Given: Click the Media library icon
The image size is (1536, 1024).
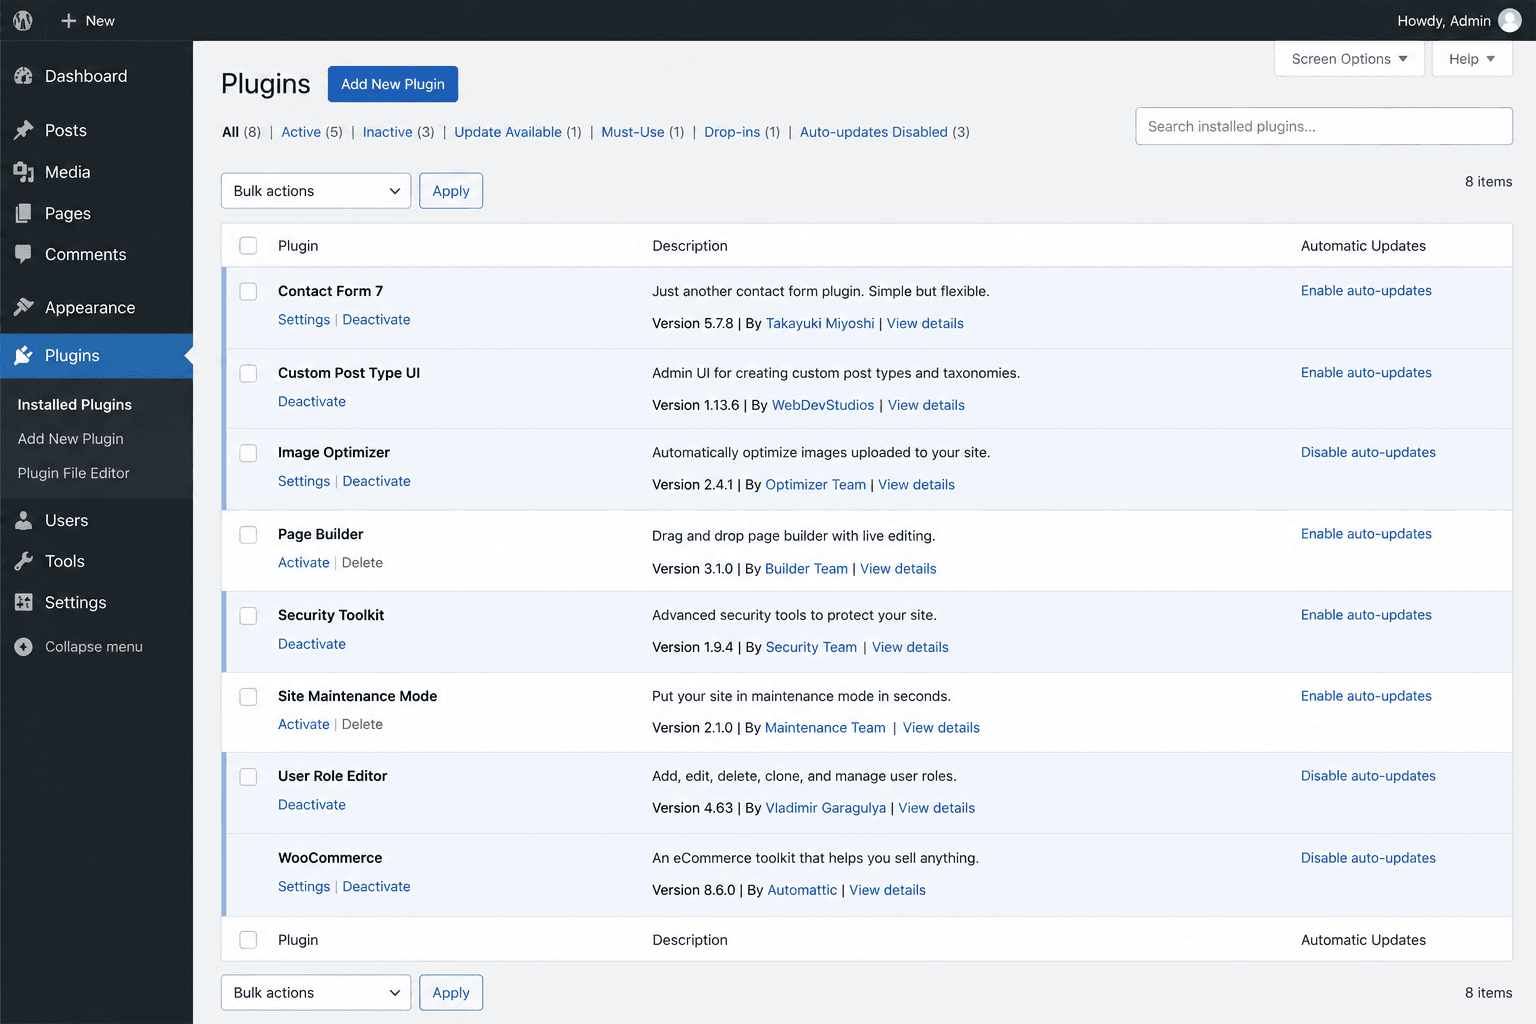Looking at the screenshot, I should pos(24,172).
